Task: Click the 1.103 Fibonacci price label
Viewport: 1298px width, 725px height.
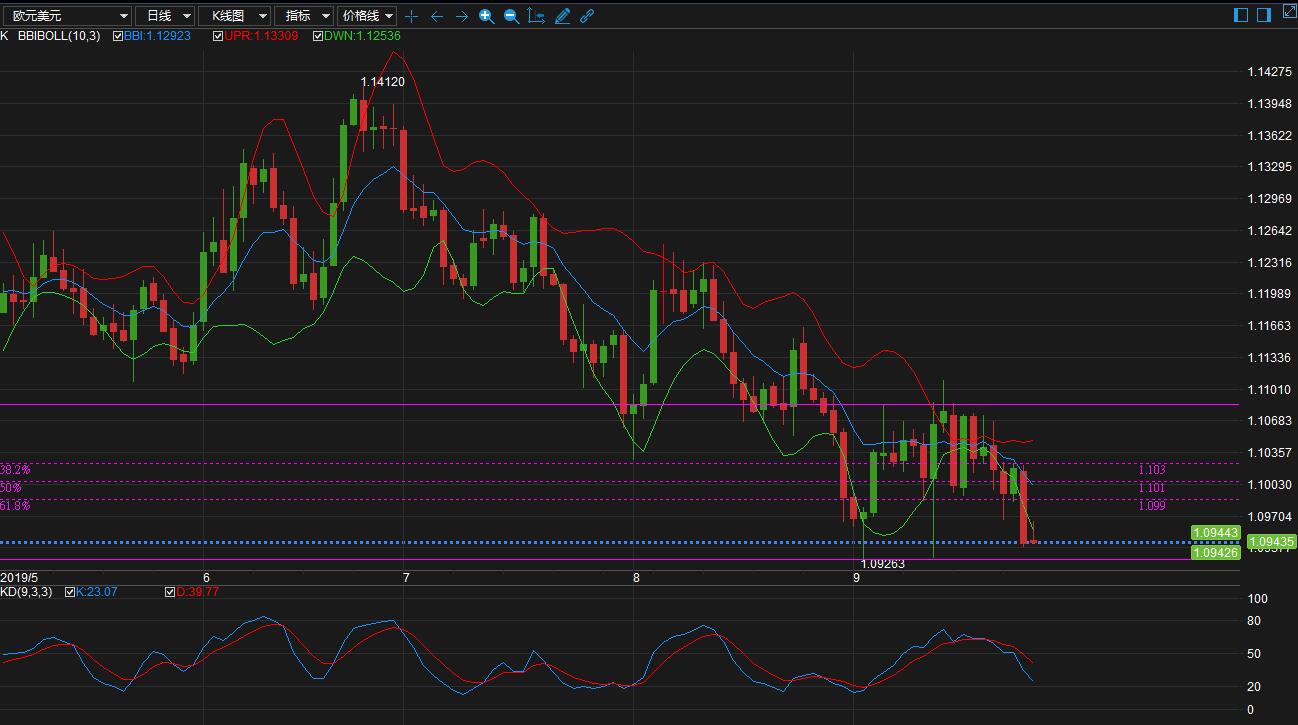Action: click(1152, 470)
